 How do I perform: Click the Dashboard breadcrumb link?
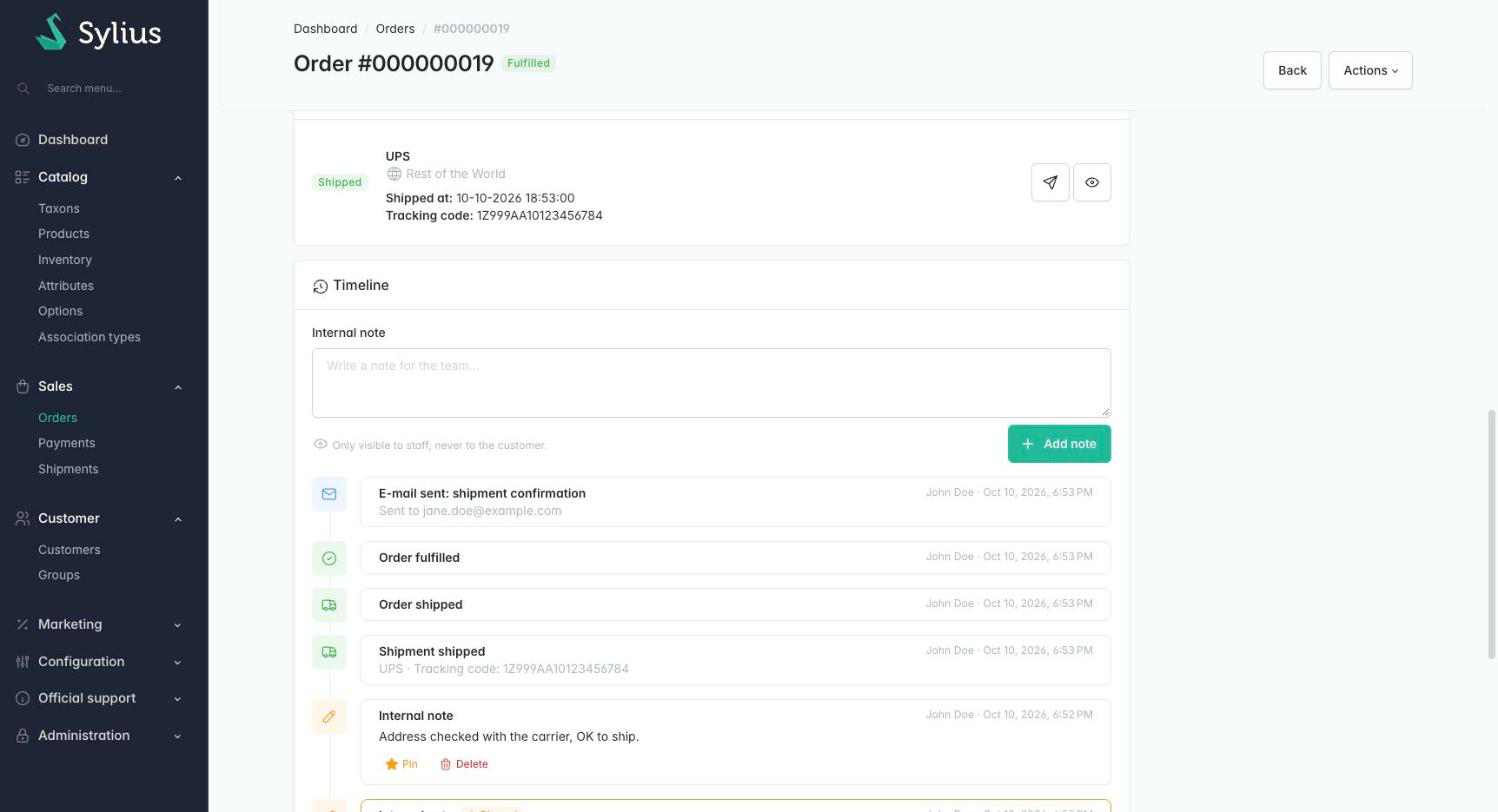[325, 29]
